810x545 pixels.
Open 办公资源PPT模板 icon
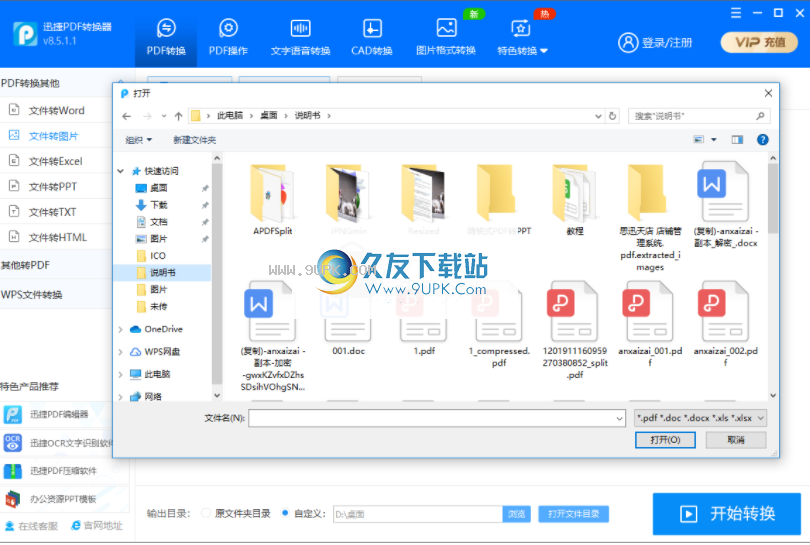click(x=13, y=499)
